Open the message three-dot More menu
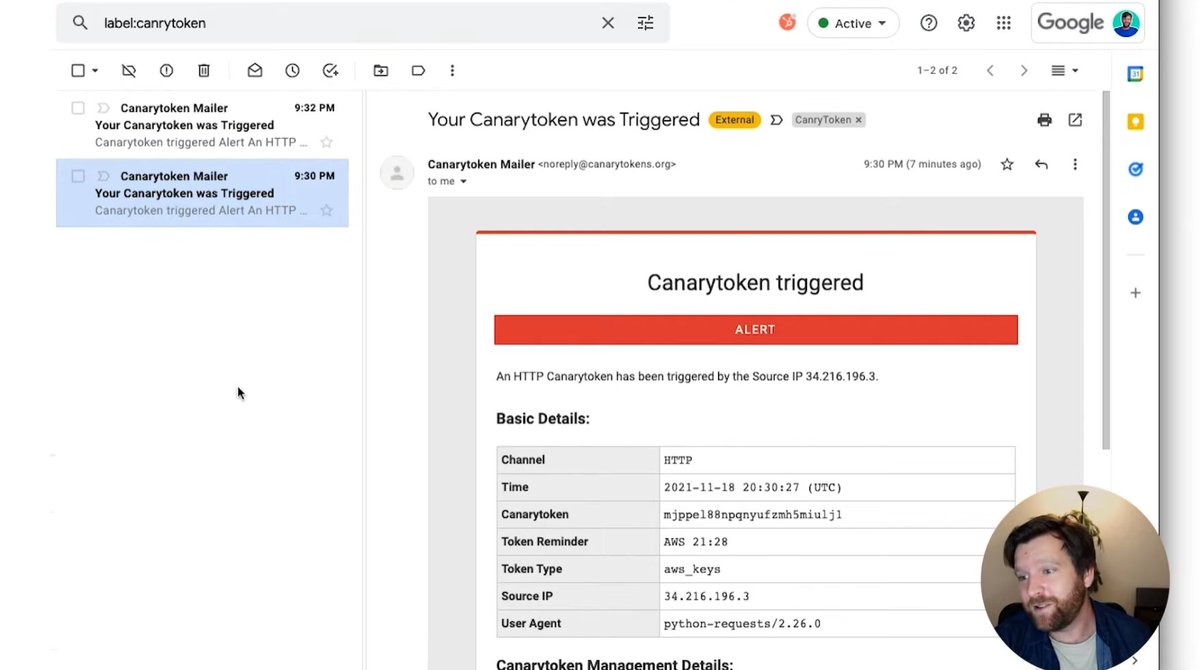 (1075, 164)
